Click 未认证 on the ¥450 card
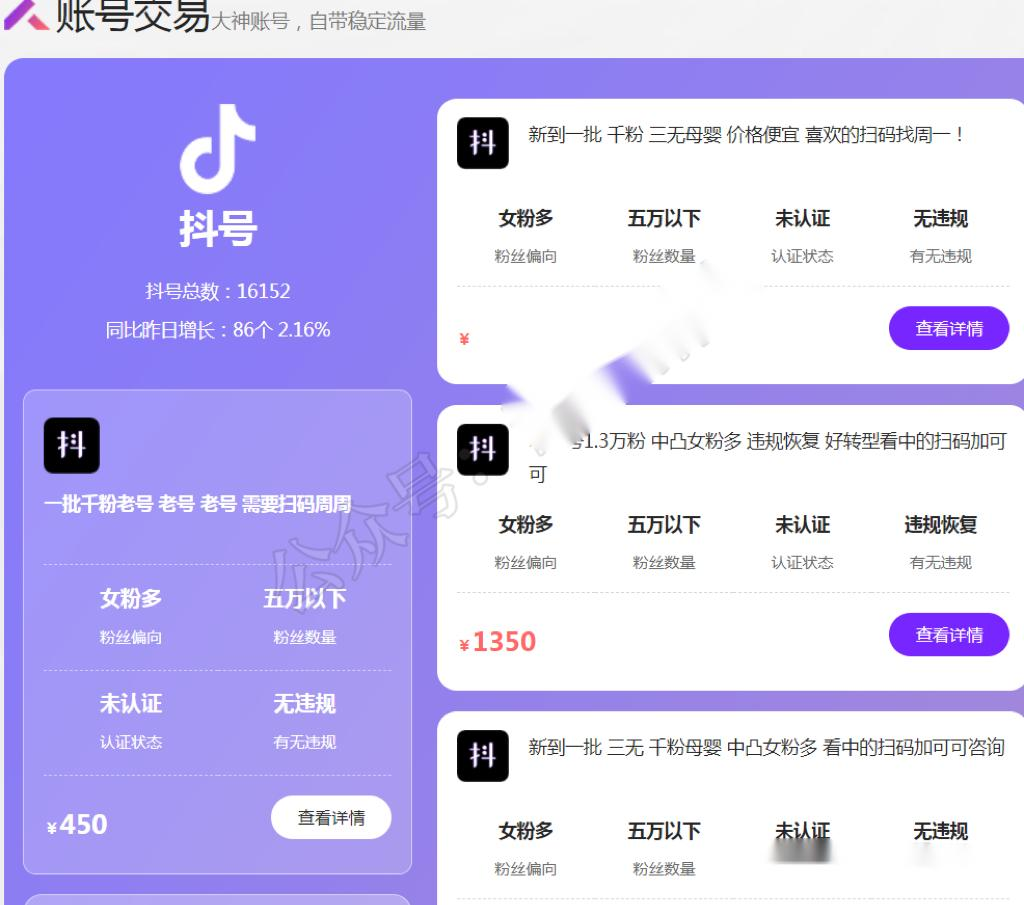Screen dimensions: 1024x905 (x=131, y=703)
